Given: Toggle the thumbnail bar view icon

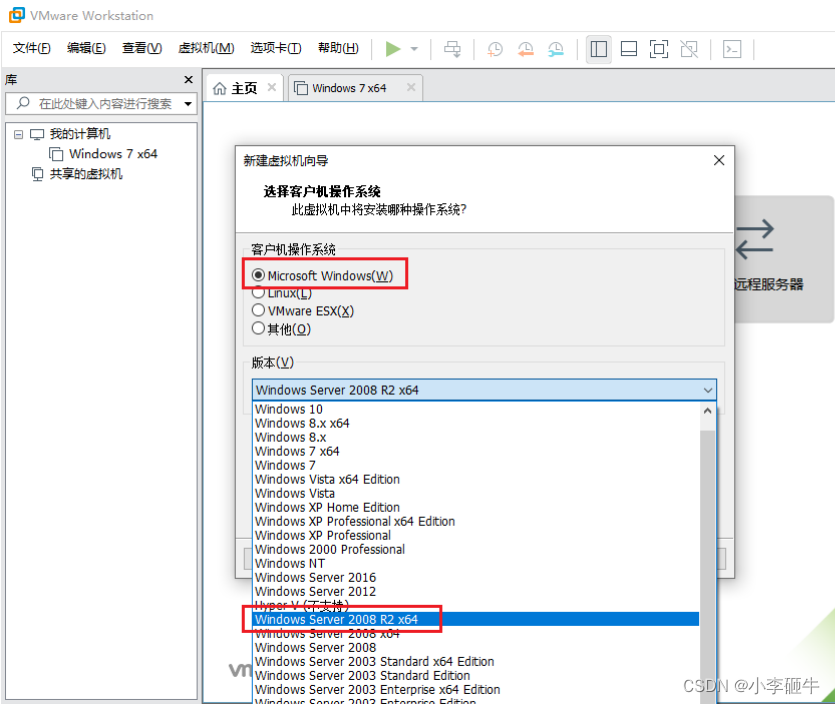Looking at the screenshot, I should tap(629, 49).
